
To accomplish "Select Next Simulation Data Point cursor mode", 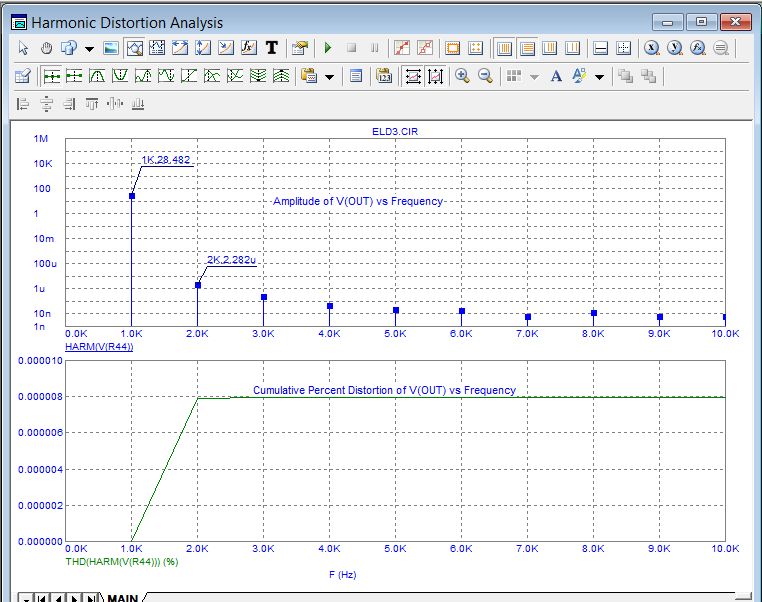I will point(52,76).
